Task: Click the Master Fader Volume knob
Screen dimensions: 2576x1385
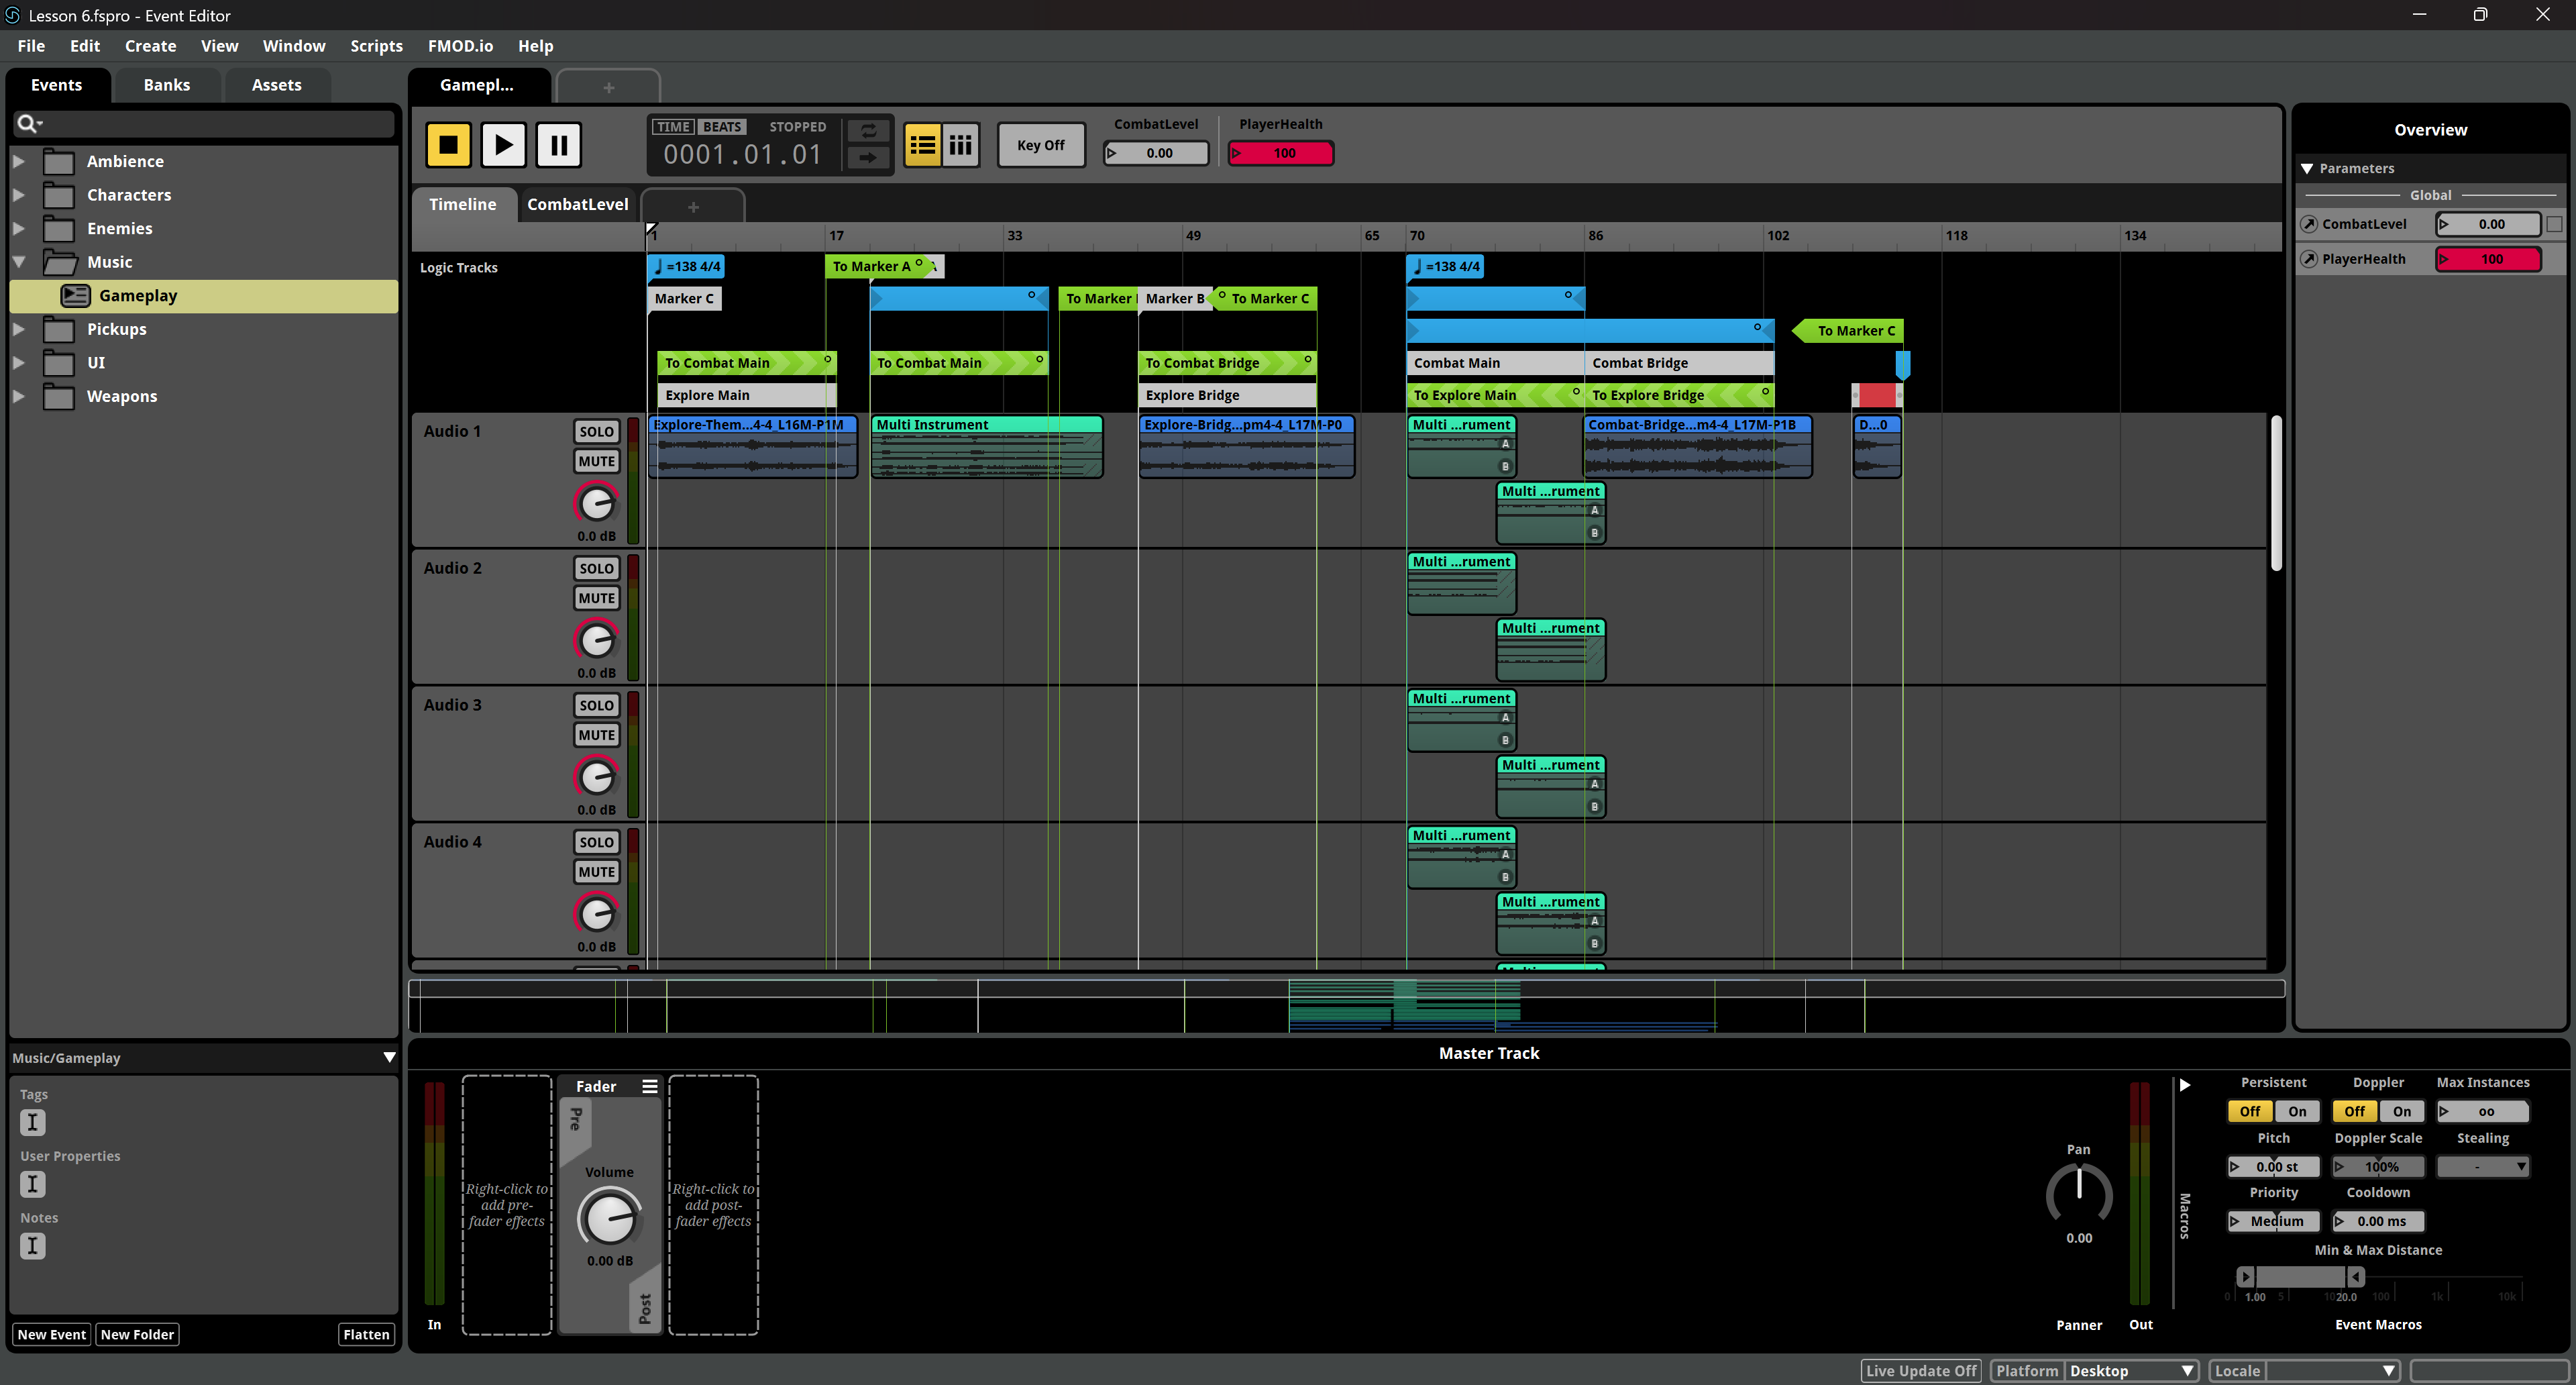Action: tap(609, 1217)
